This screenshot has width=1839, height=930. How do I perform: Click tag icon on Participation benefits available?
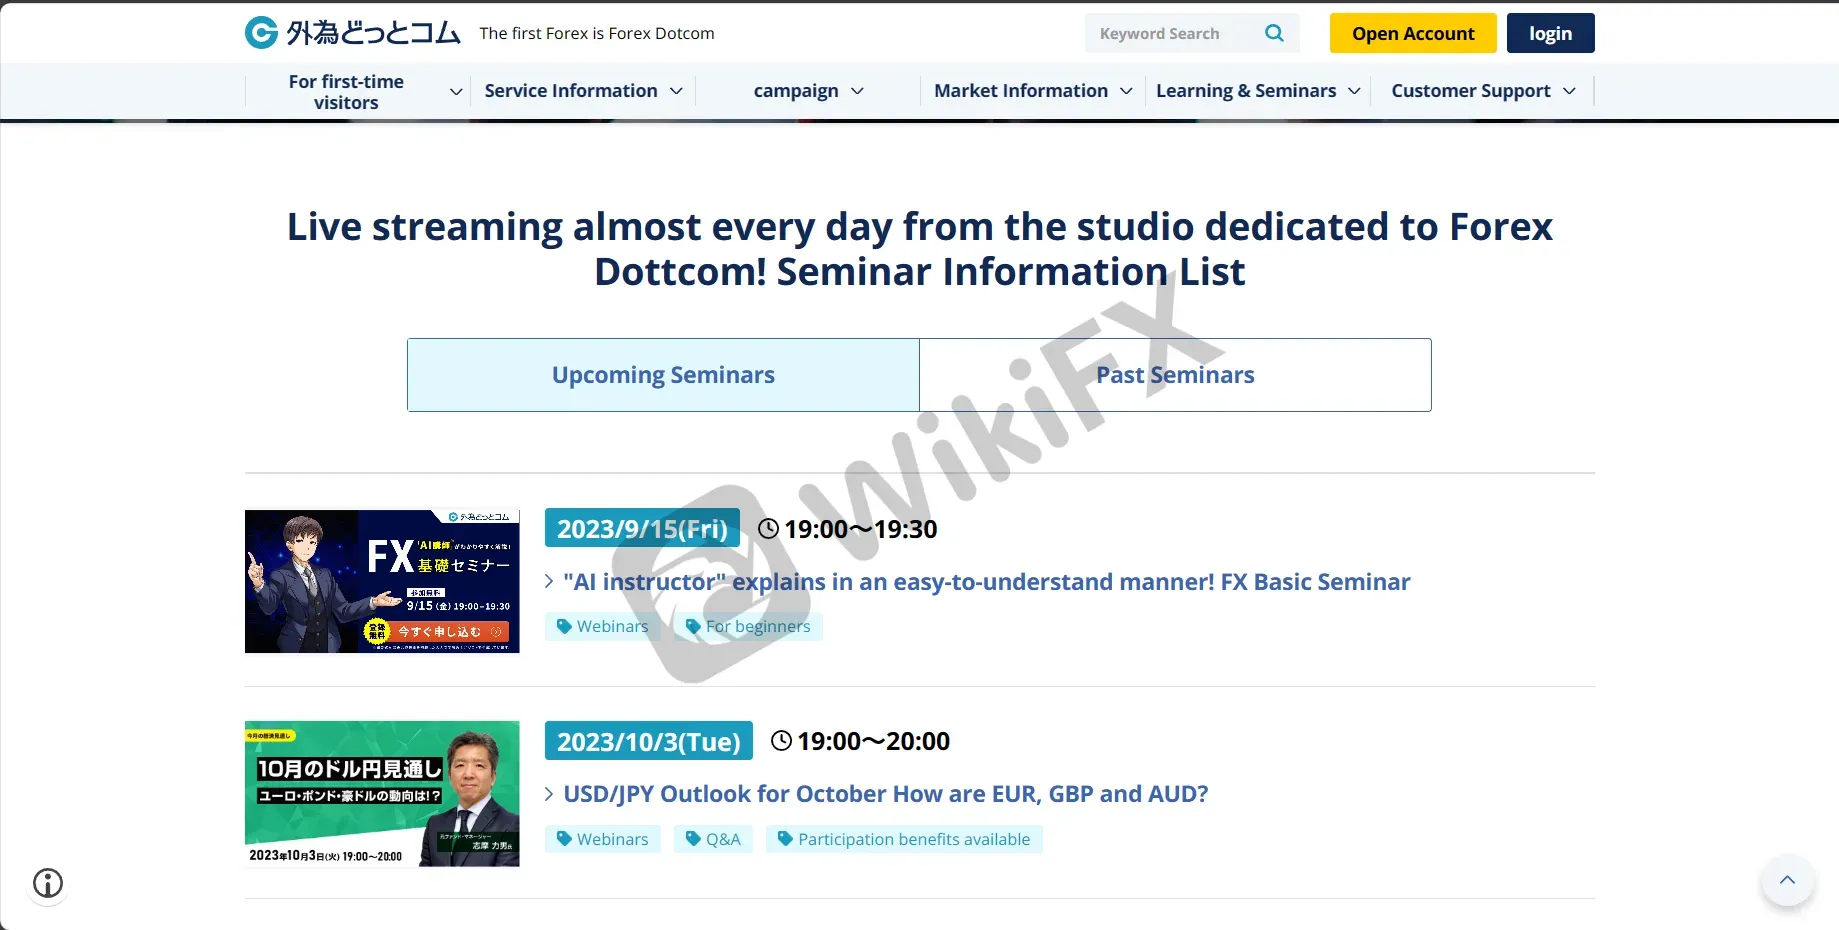785,839
